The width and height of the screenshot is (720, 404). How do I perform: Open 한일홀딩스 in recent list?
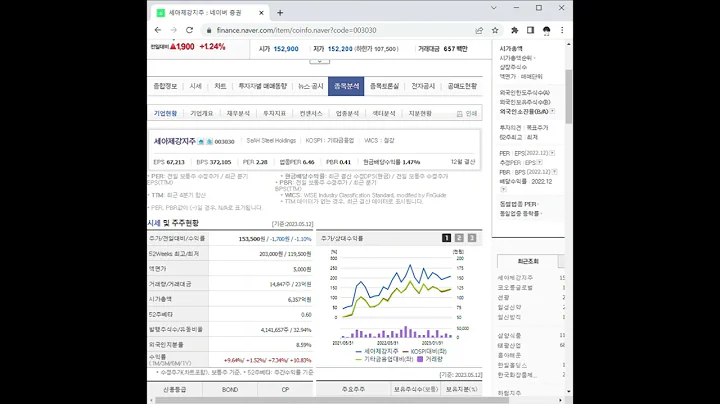tap(512, 365)
